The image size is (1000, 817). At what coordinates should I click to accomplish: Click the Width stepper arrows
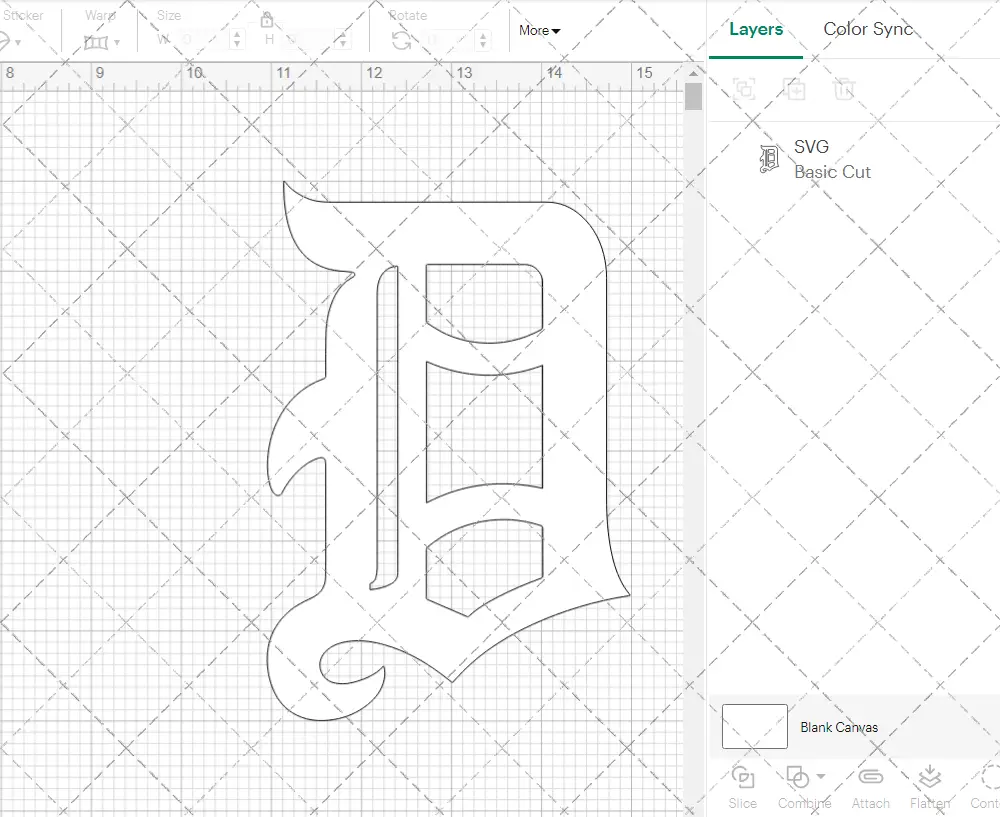coord(237,40)
